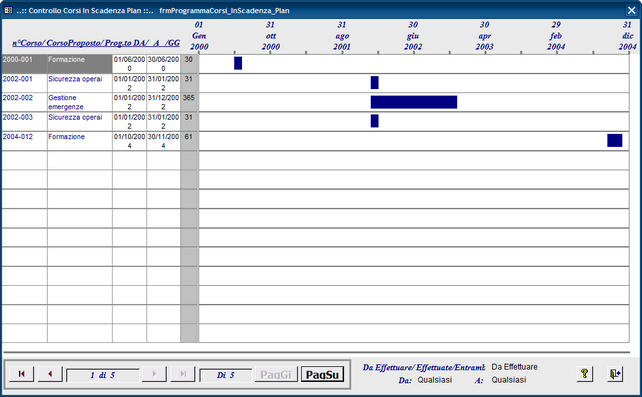Click start date 01/06/2000 cell

coord(129,64)
